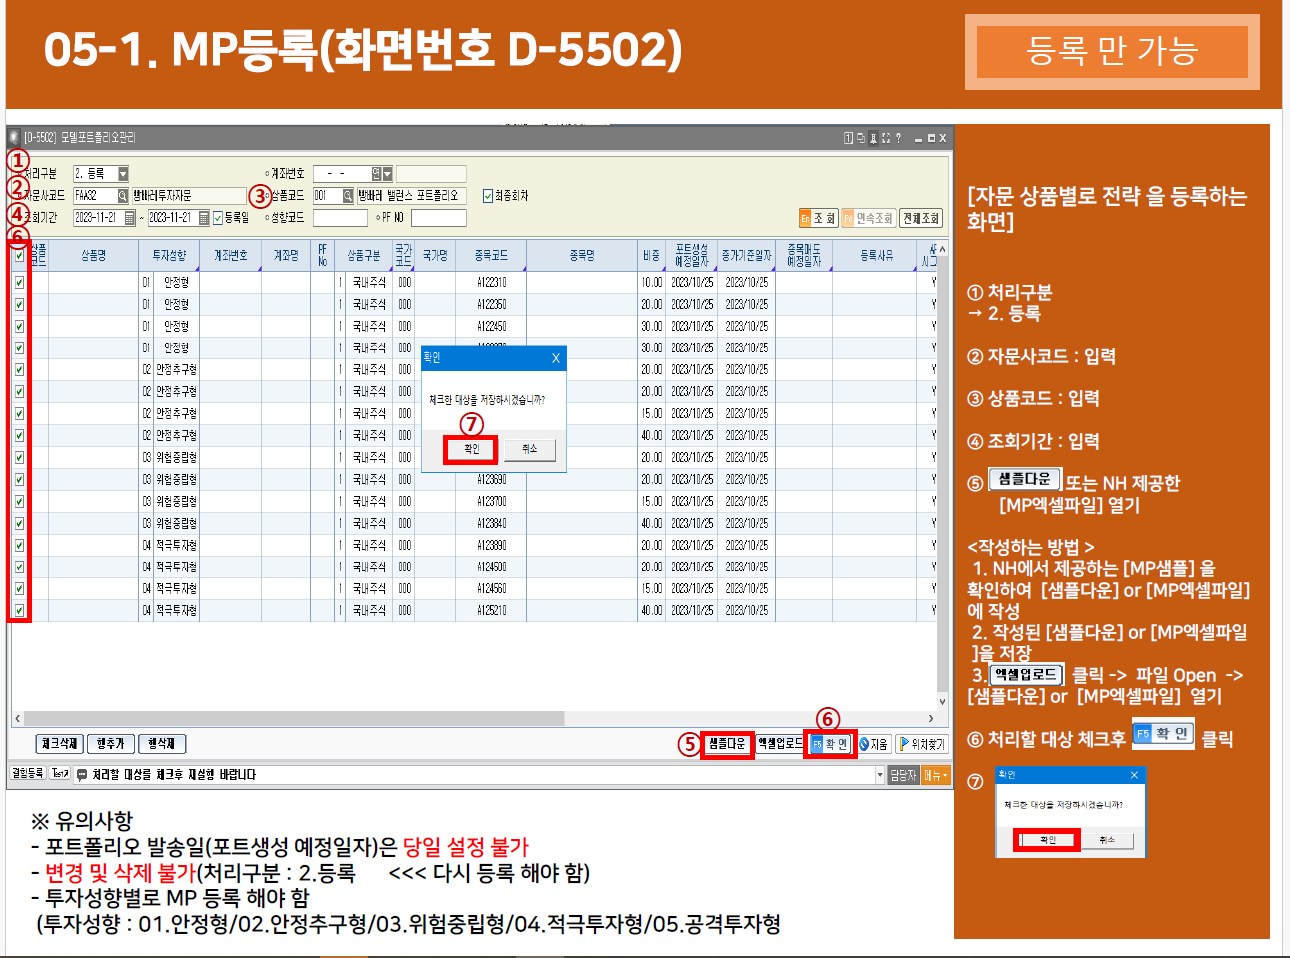Click the horizontal scrollbar thumb
The image size is (1290, 958).
(x=294, y=719)
